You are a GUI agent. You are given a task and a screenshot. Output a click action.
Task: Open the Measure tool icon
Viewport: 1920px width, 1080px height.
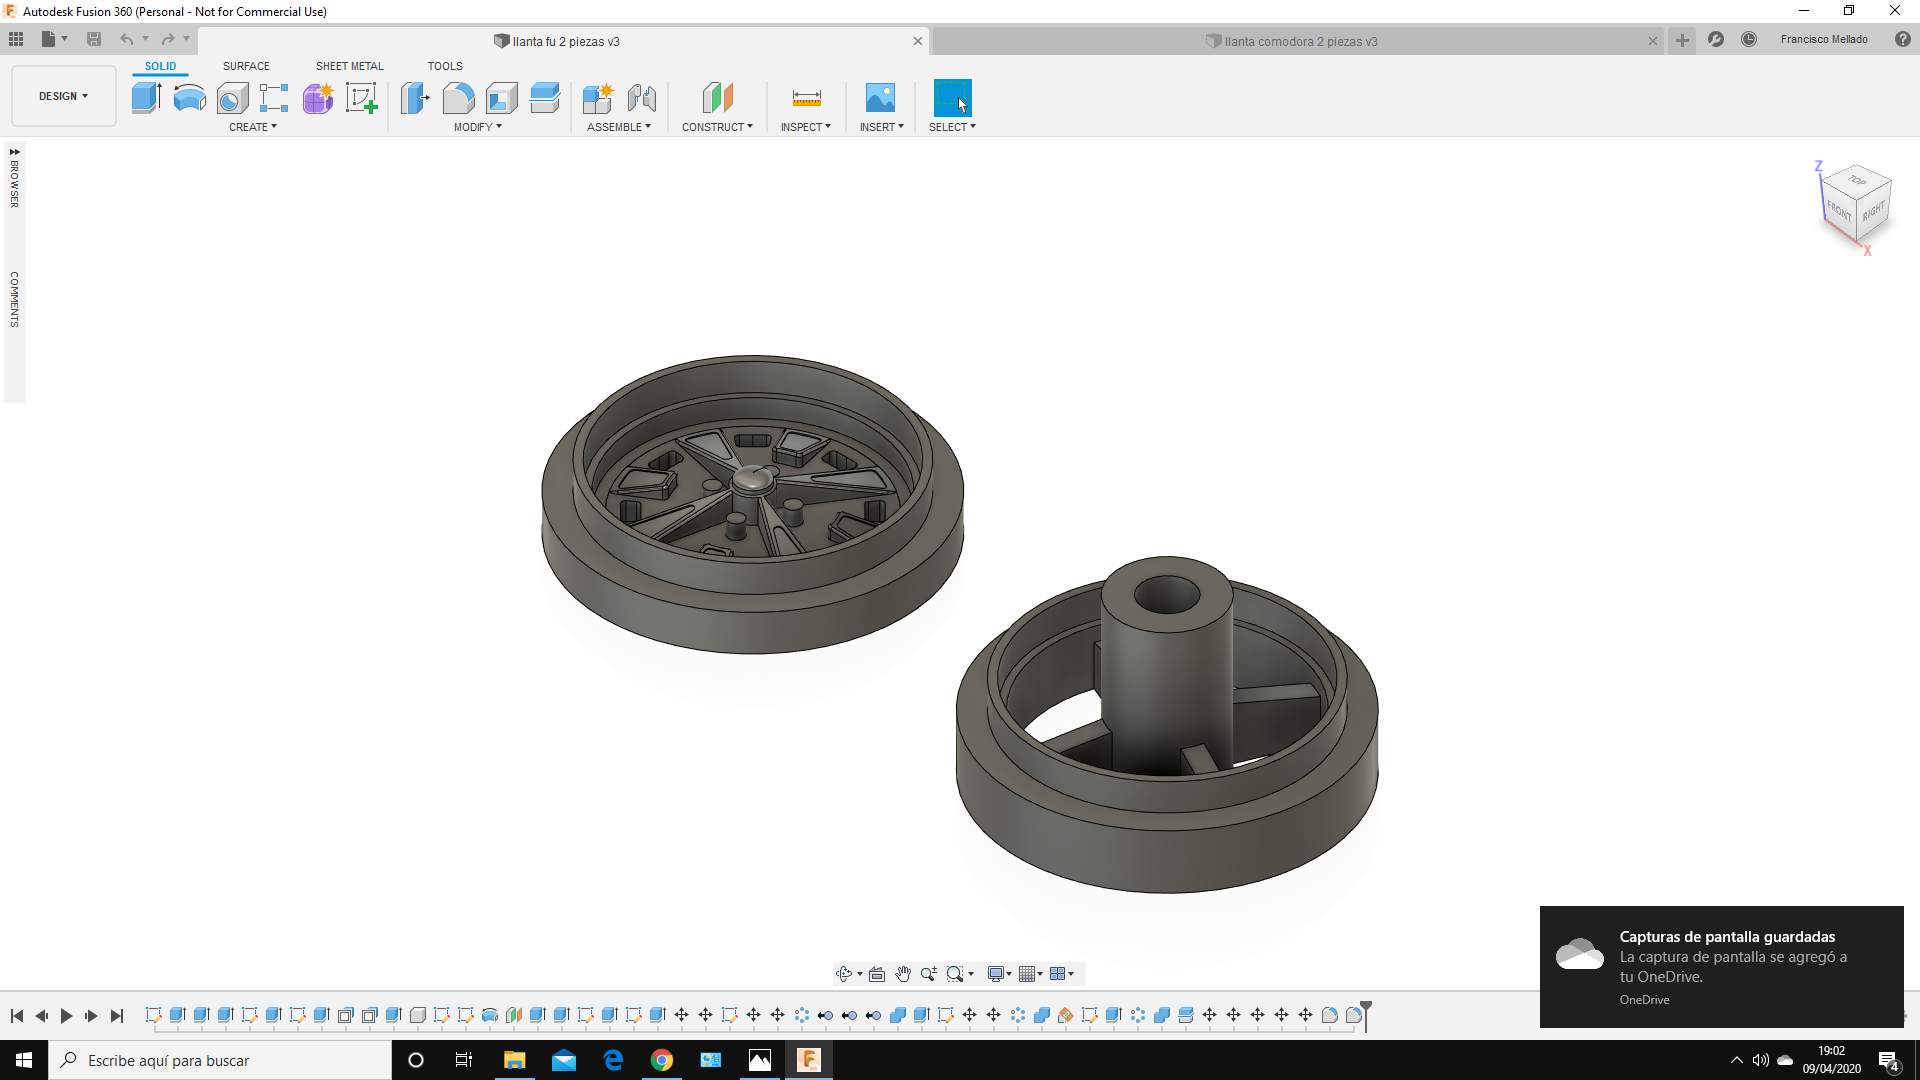806,98
